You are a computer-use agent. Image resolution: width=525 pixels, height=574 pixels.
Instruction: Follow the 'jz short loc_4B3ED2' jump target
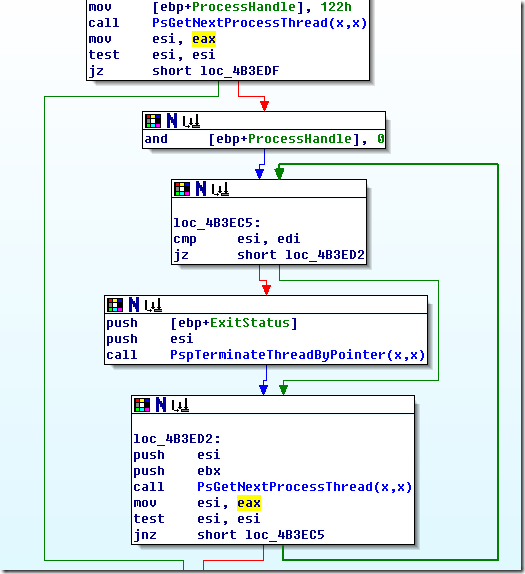[325, 255]
